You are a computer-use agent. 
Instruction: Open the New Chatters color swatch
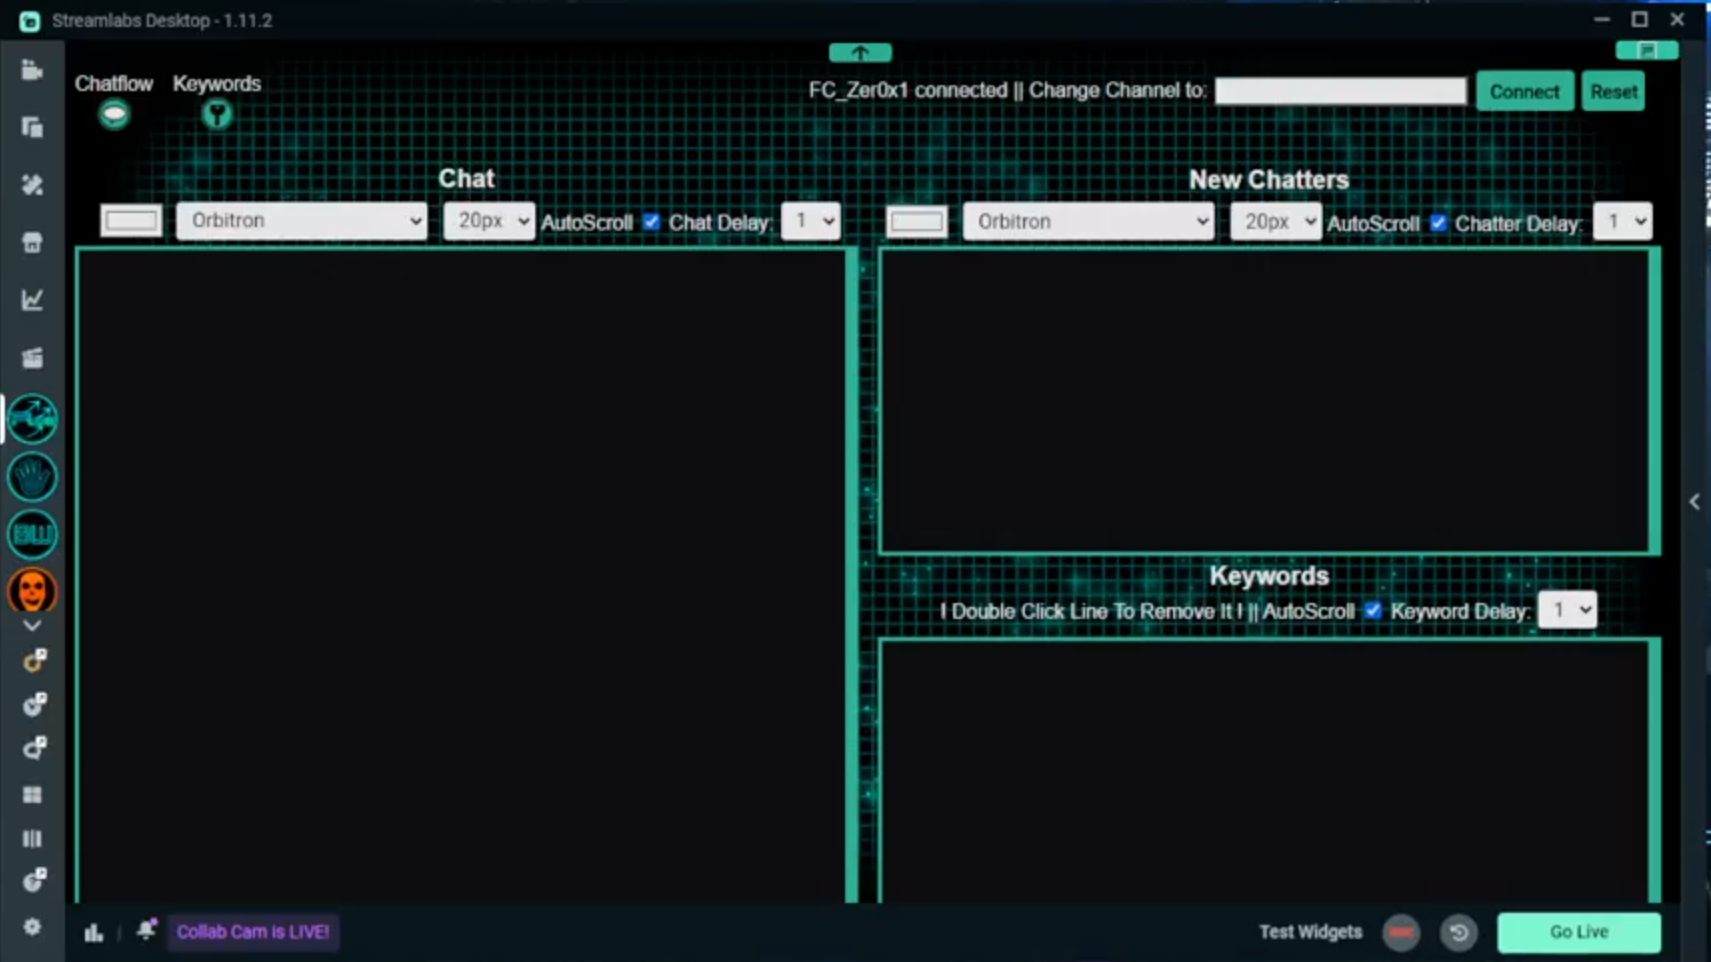click(x=916, y=222)
